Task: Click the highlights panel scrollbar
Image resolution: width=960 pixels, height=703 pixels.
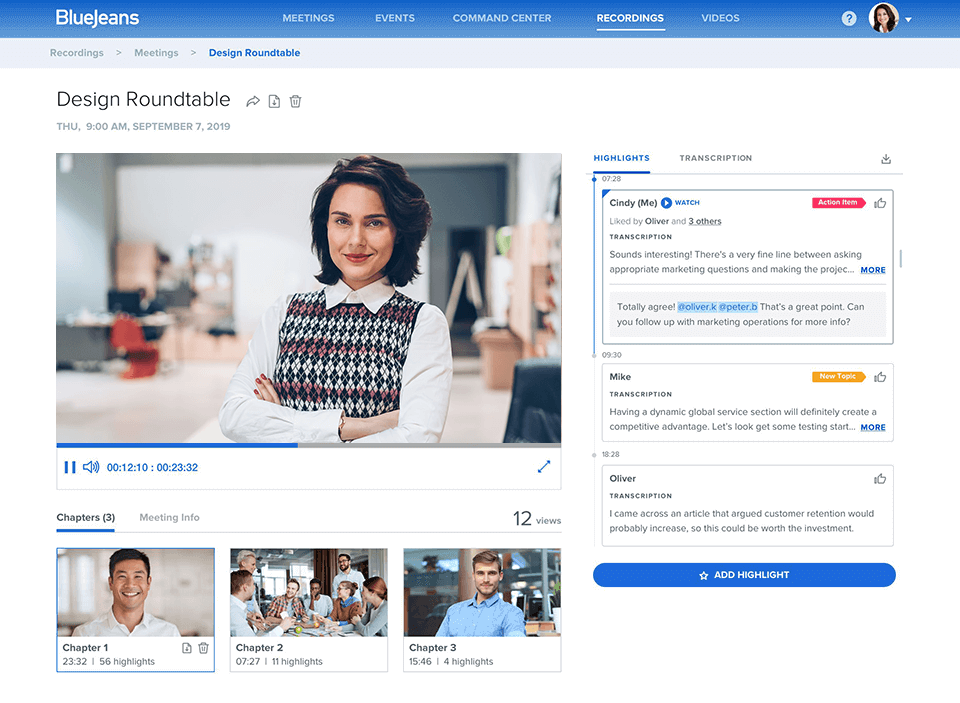Action: pyautogui.click(x=901, y=258)
